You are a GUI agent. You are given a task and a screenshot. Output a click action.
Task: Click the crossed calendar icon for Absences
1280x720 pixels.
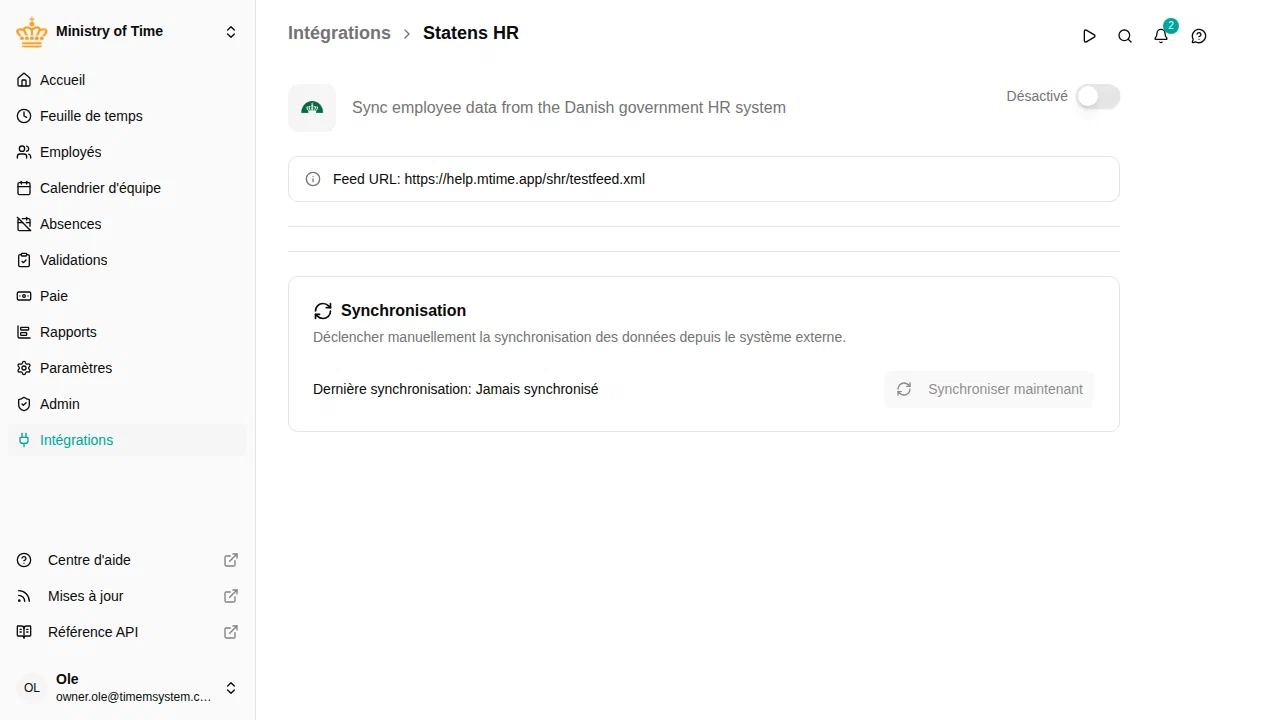pyautogui.click(x=24, y=224)
